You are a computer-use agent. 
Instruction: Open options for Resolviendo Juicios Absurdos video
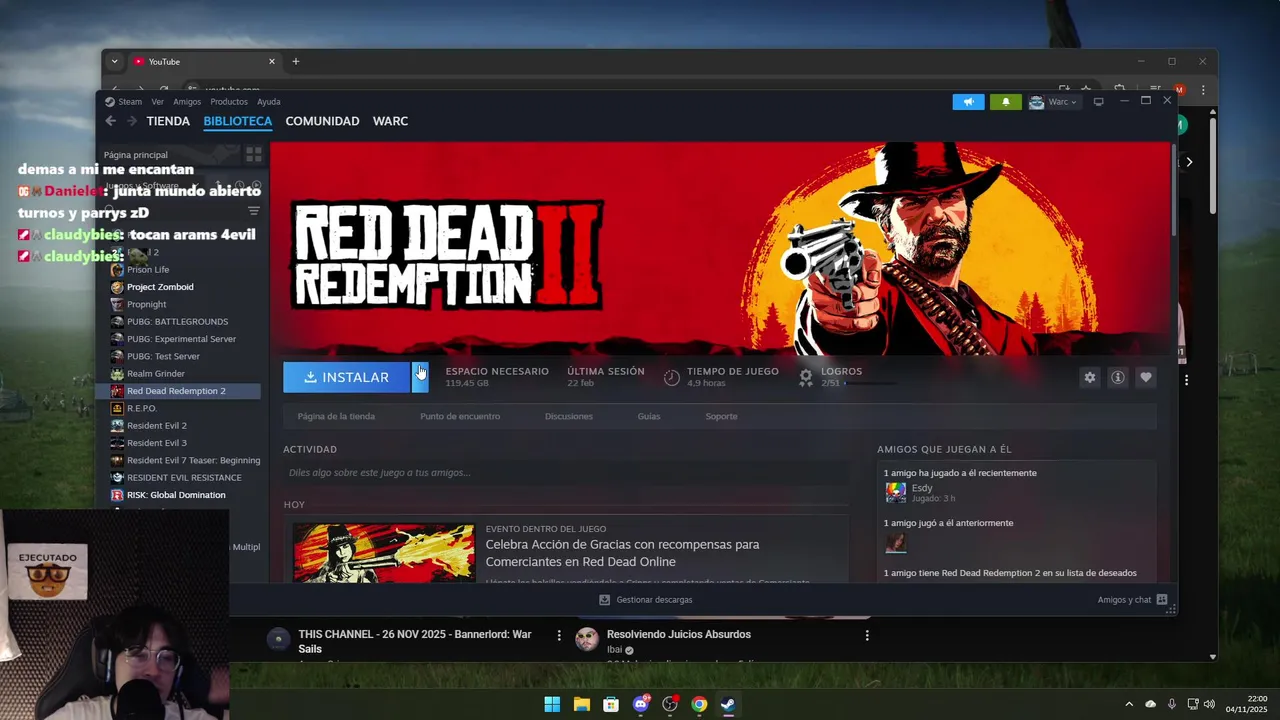pyautogui.click(x=867, y=636)
